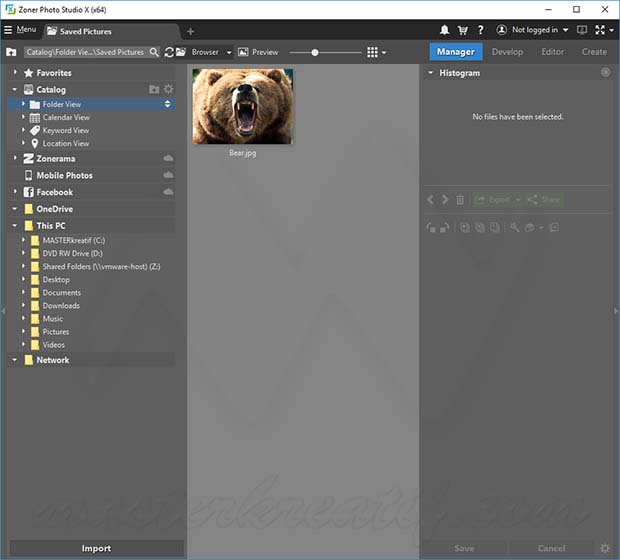The height and width of the screenshot is (560, 620).
Task: Click the search magnifier in path bar
Action: [154, 52]
